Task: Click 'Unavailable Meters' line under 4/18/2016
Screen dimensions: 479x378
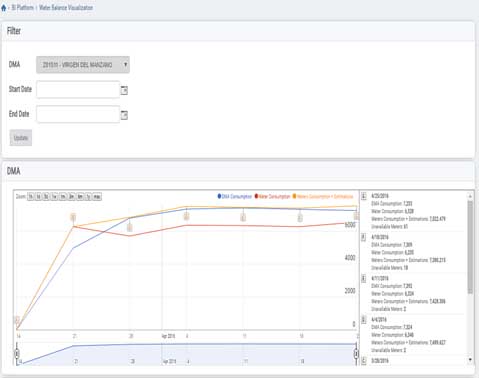Action: (x=389, y=268)
